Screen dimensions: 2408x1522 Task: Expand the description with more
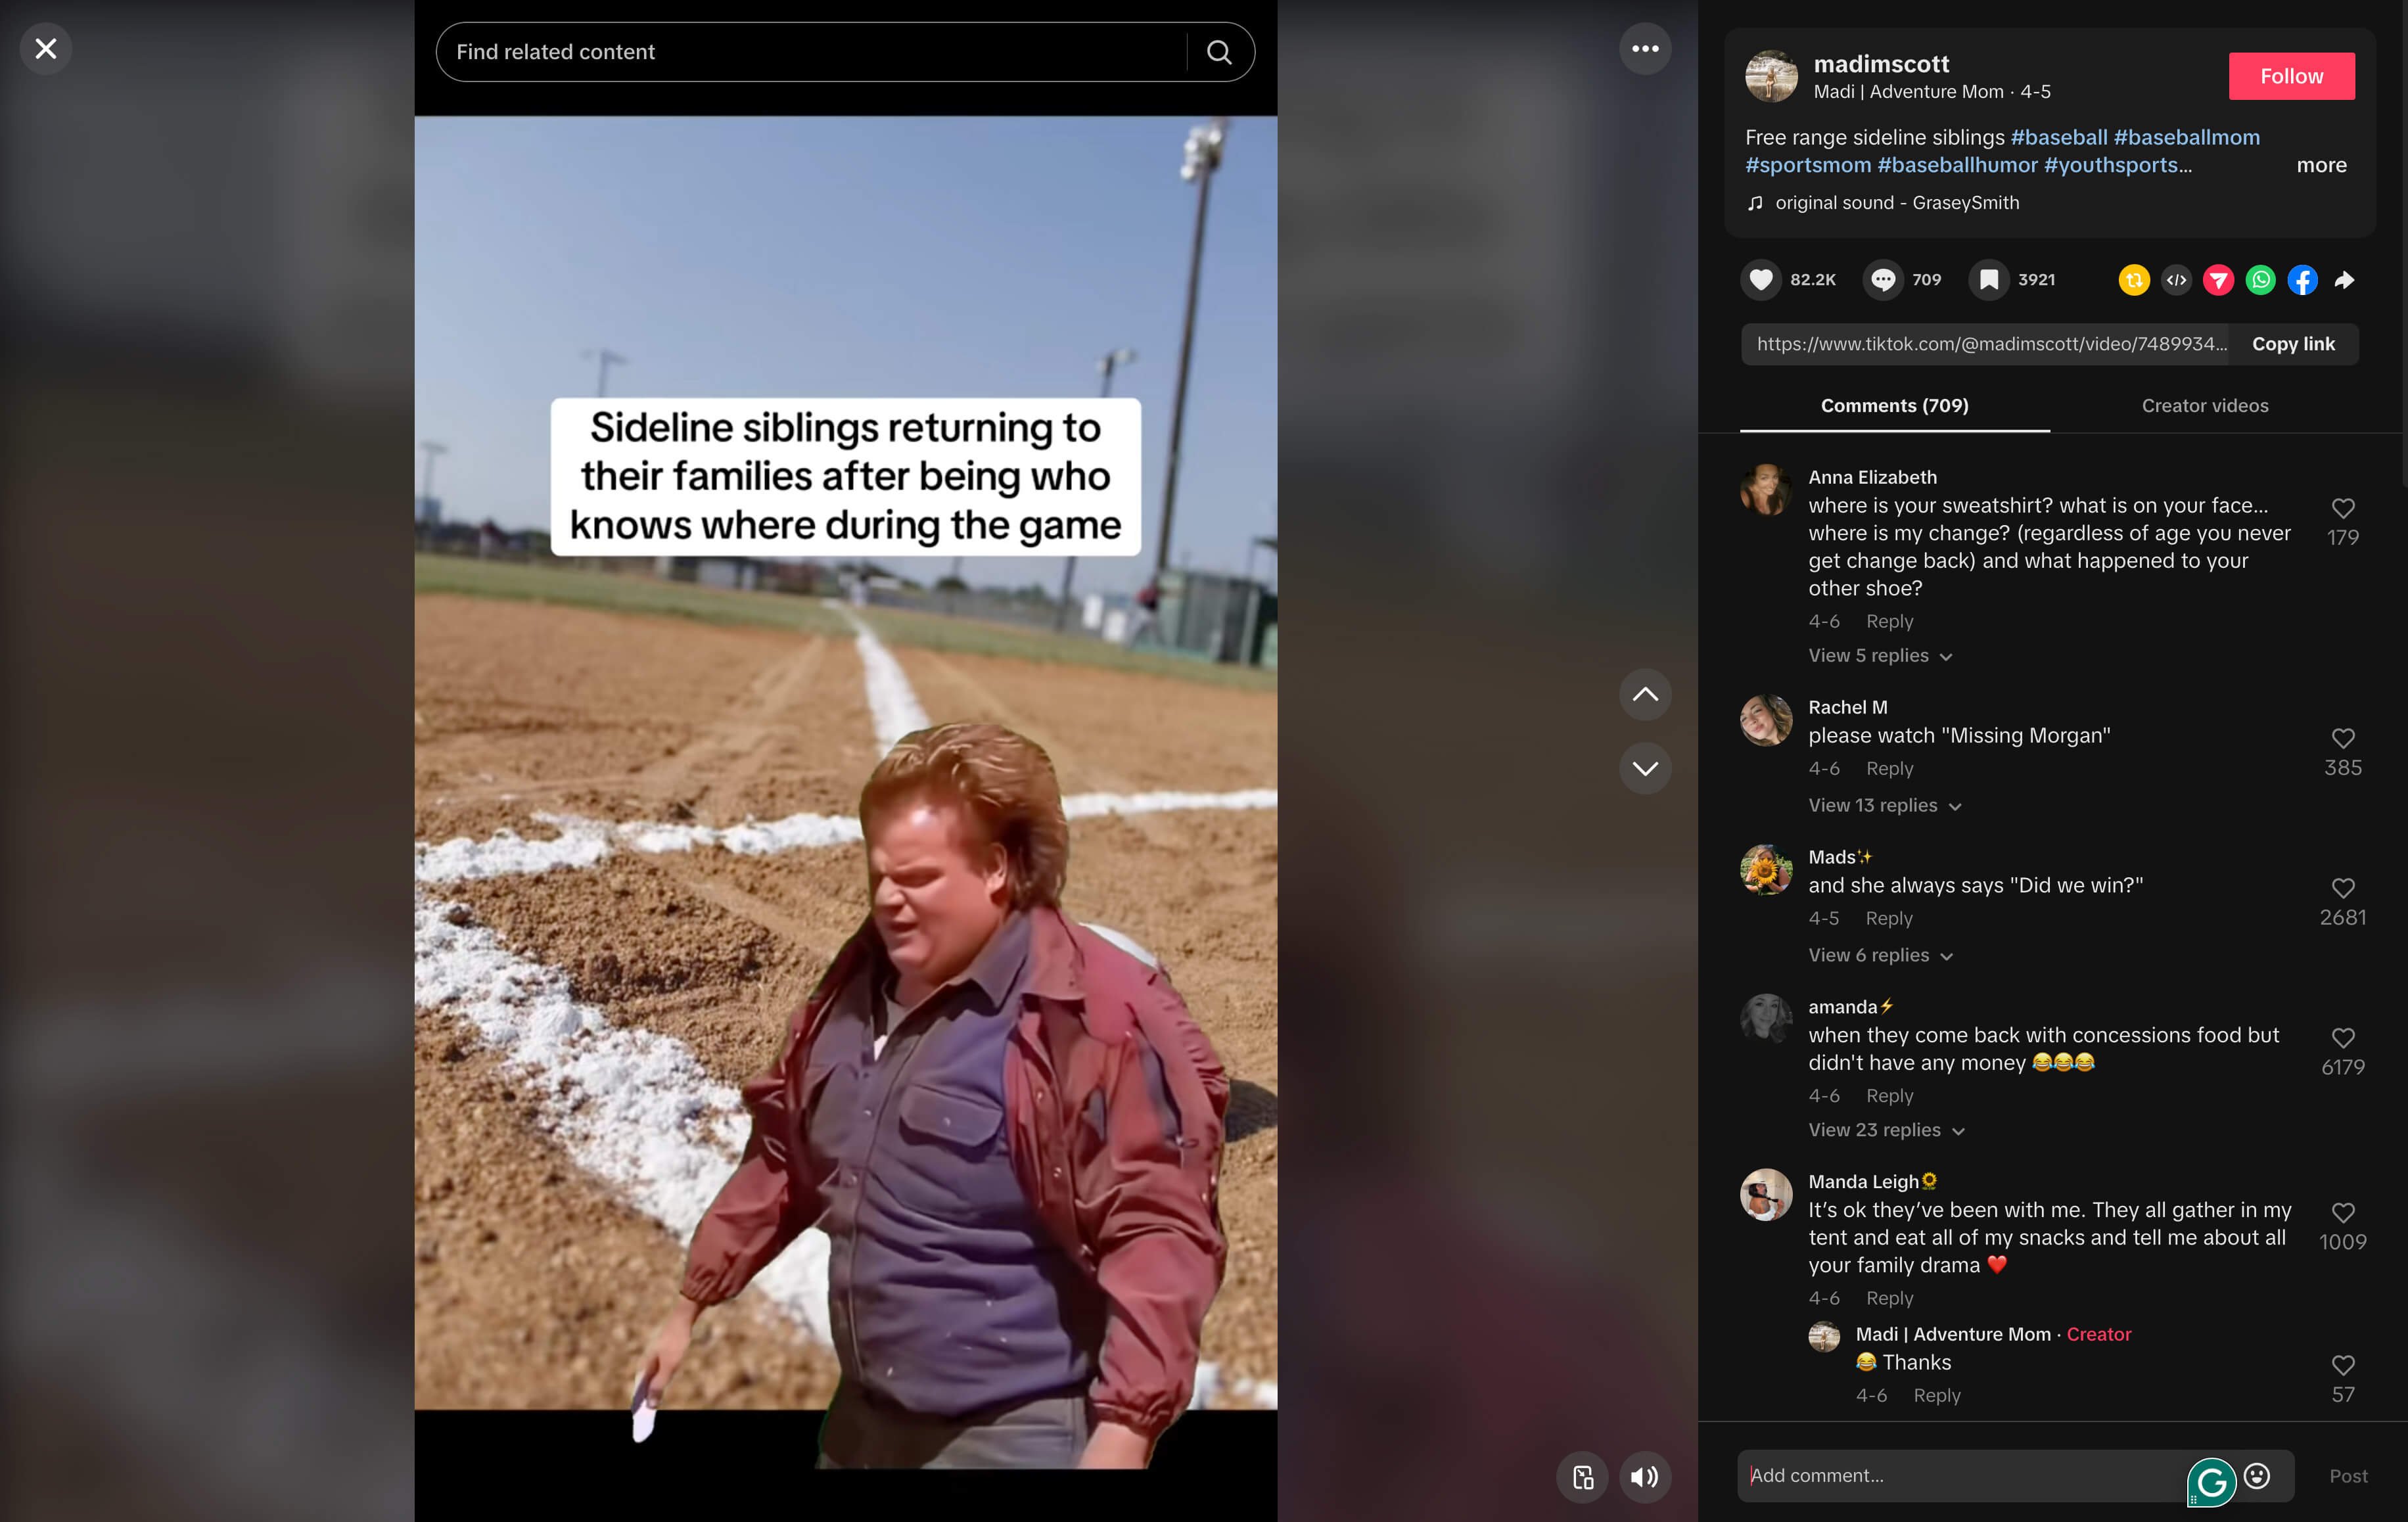coord(2321,165)
